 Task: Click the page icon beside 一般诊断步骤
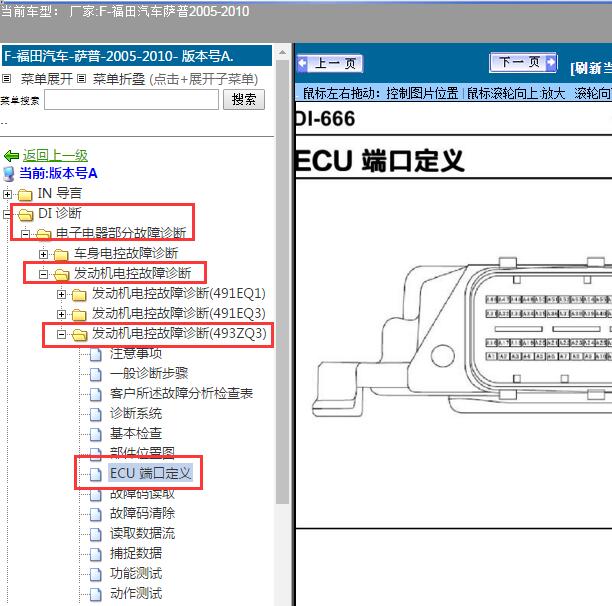pos(96,374)
